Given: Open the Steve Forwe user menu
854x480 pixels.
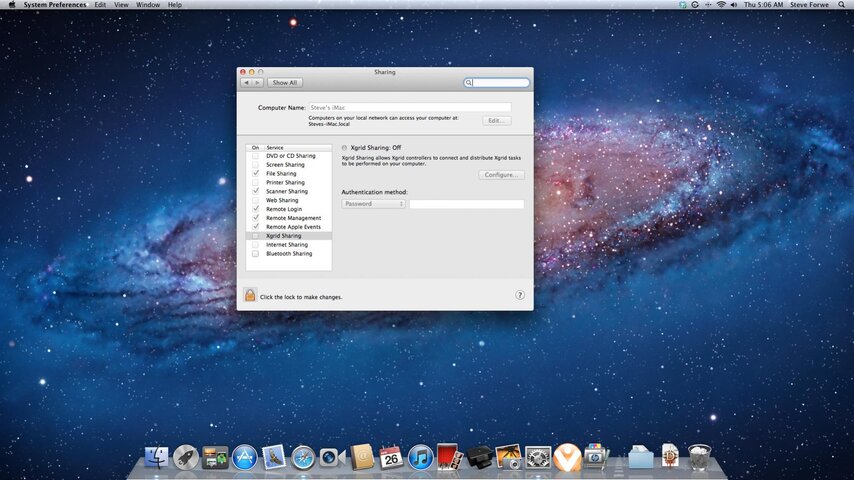Looking at the screenshot, I should 809,4.
